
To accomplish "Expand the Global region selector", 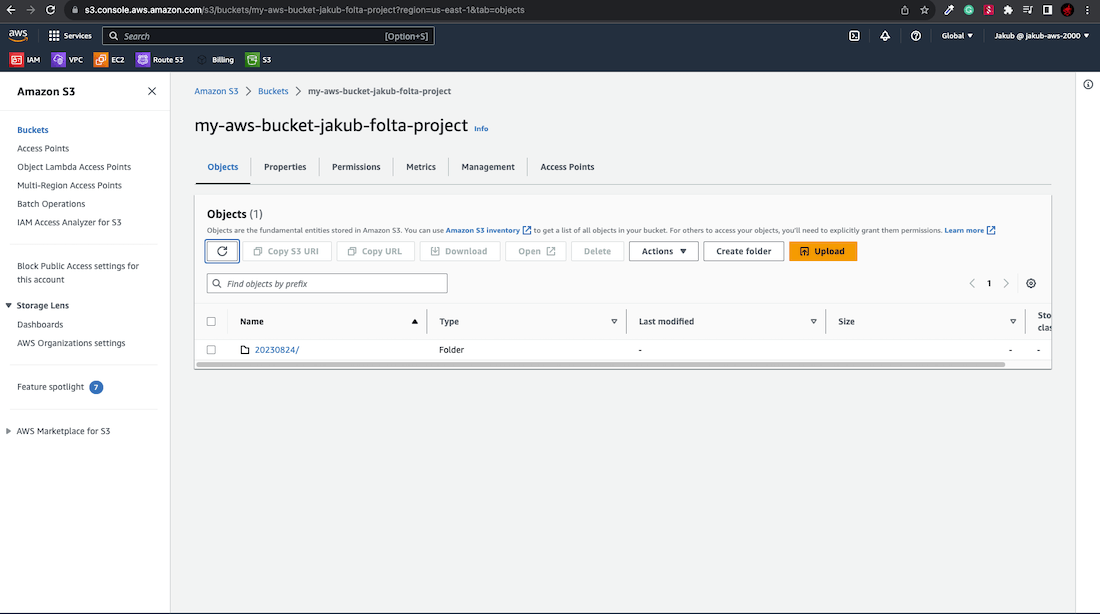I will tap(957, 36).
